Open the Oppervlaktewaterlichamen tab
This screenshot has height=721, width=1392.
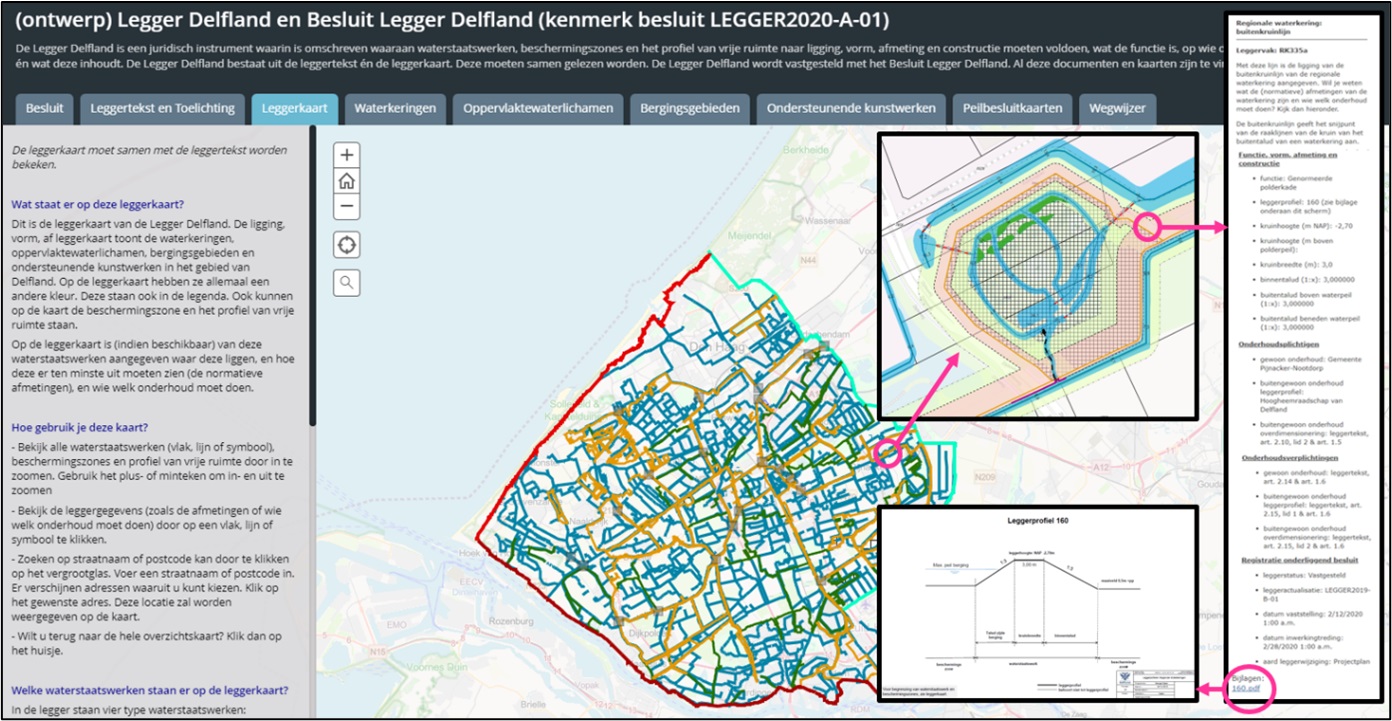point(538,108)
